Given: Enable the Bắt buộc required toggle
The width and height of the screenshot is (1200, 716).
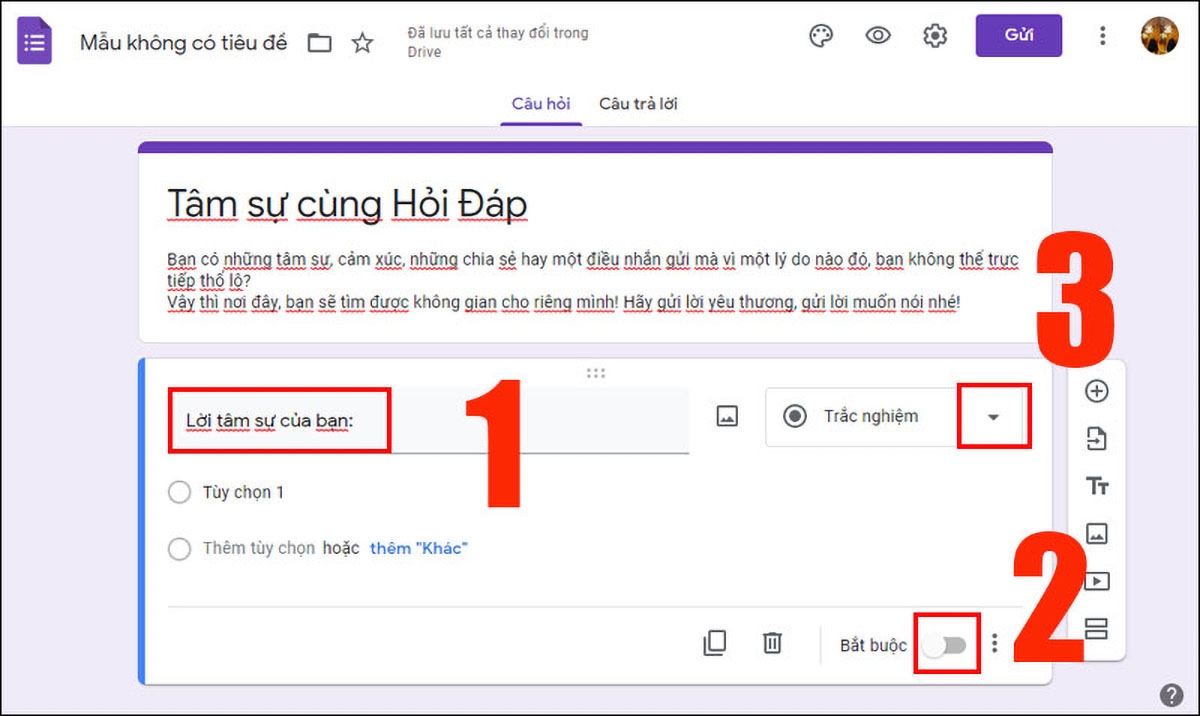Looking at the screenshot, I should 946,644.
